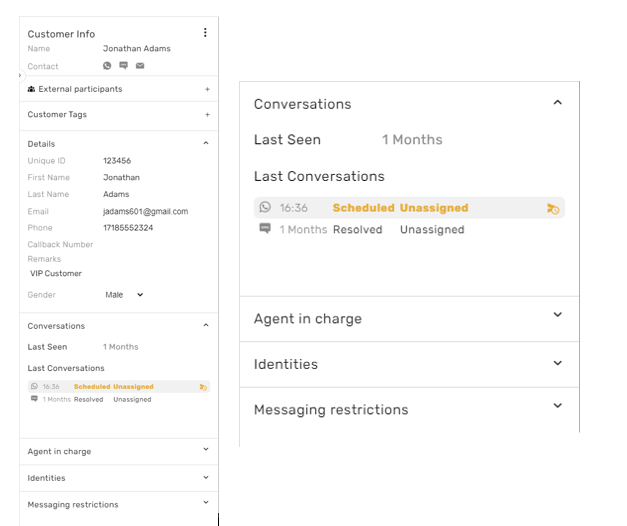Click the name Jonathan Adams
The image size is (627, 526).
pyautogui.click(x=137, y=49)
